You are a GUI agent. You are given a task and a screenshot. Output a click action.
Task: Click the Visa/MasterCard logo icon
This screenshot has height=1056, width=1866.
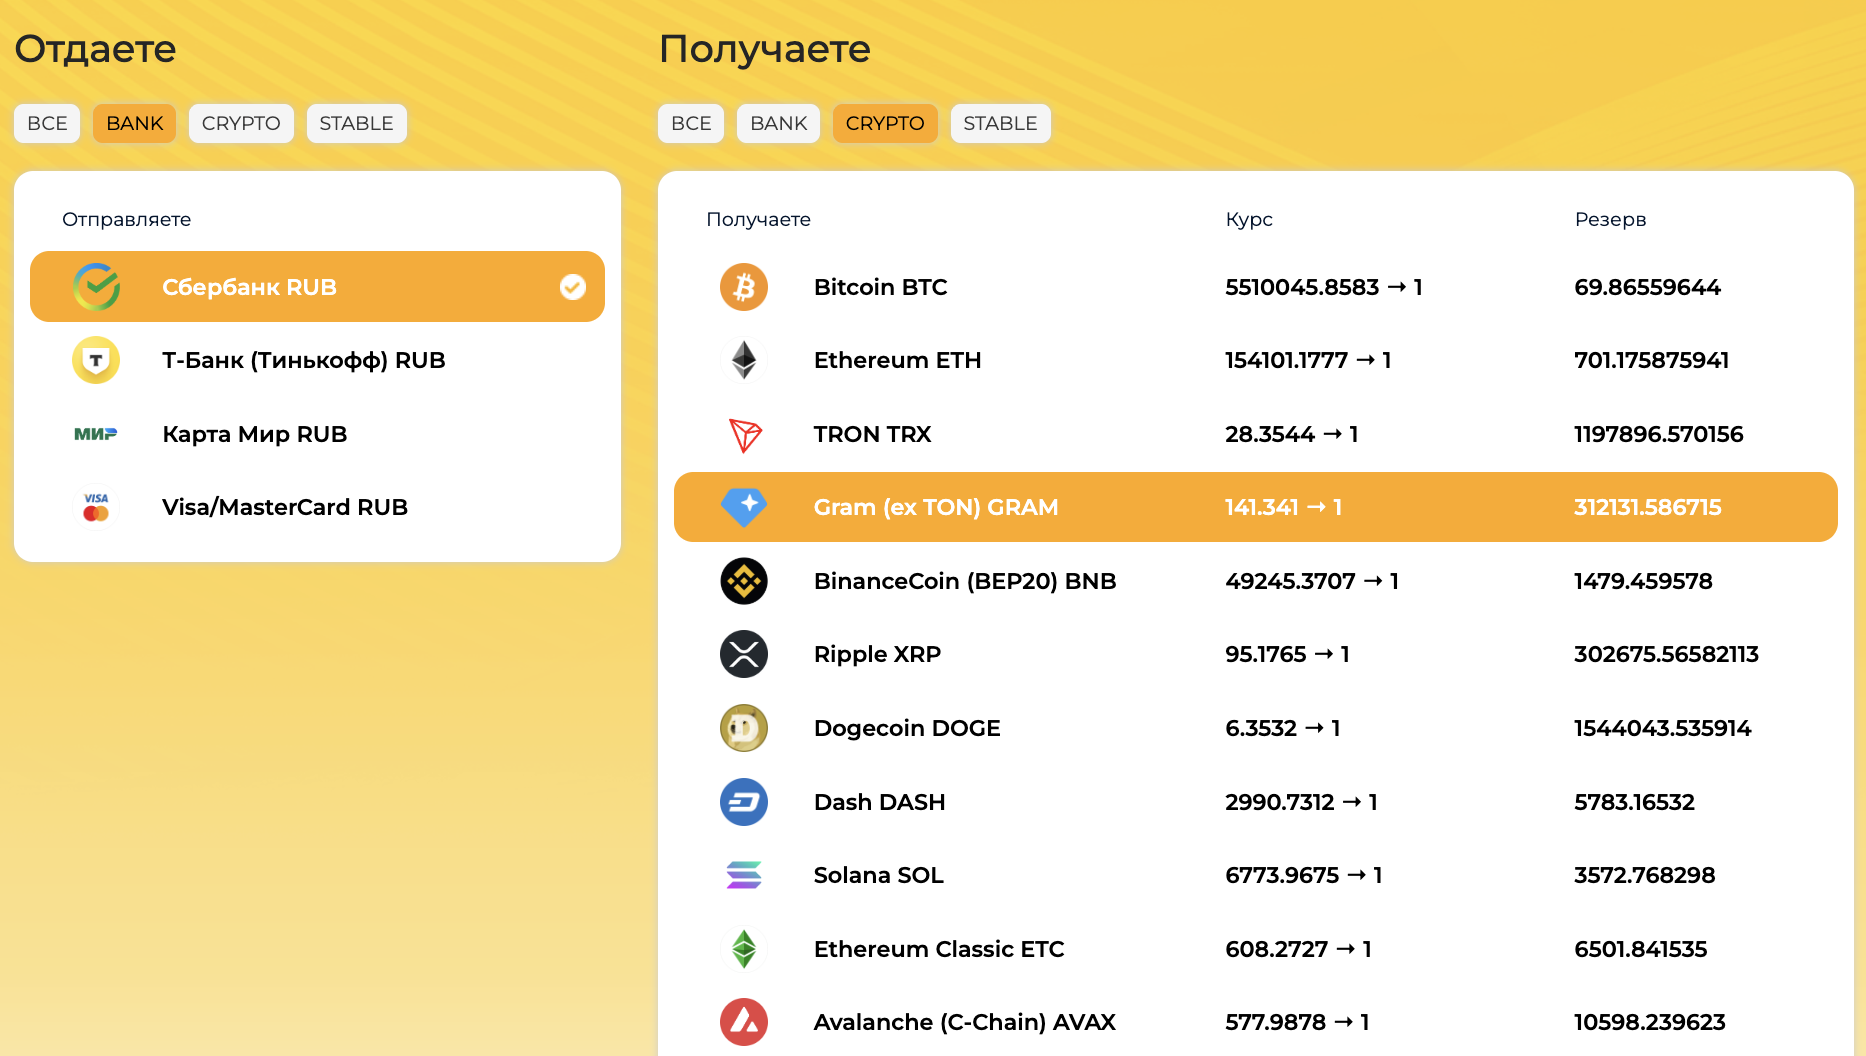(96, 507)
